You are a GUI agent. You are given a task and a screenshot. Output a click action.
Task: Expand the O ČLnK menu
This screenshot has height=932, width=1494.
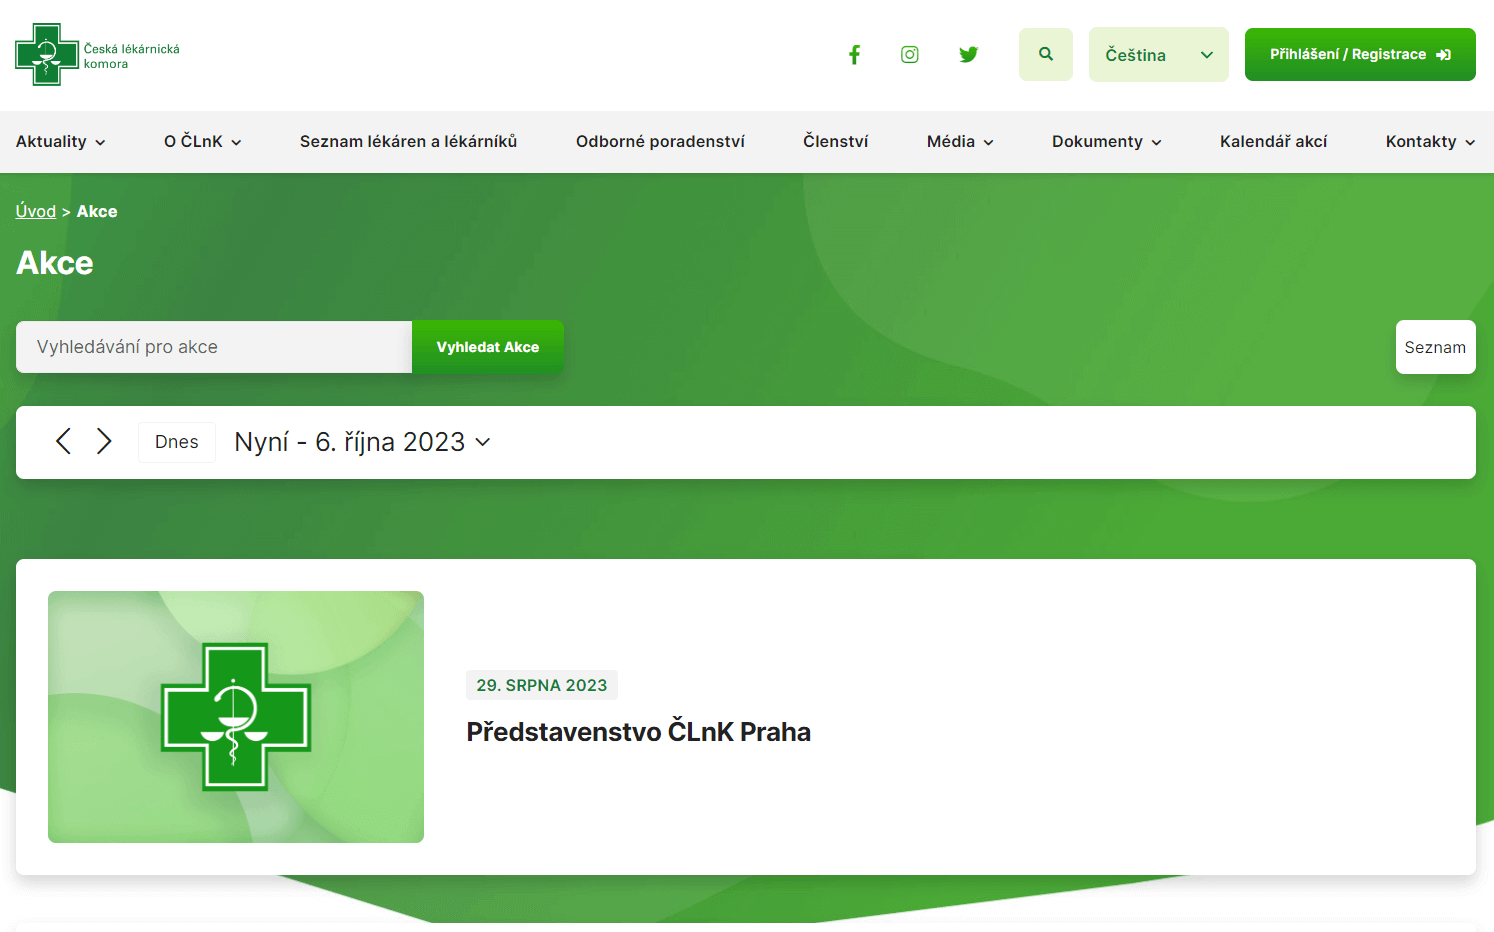pyautogui.click(x=203, y=142)
